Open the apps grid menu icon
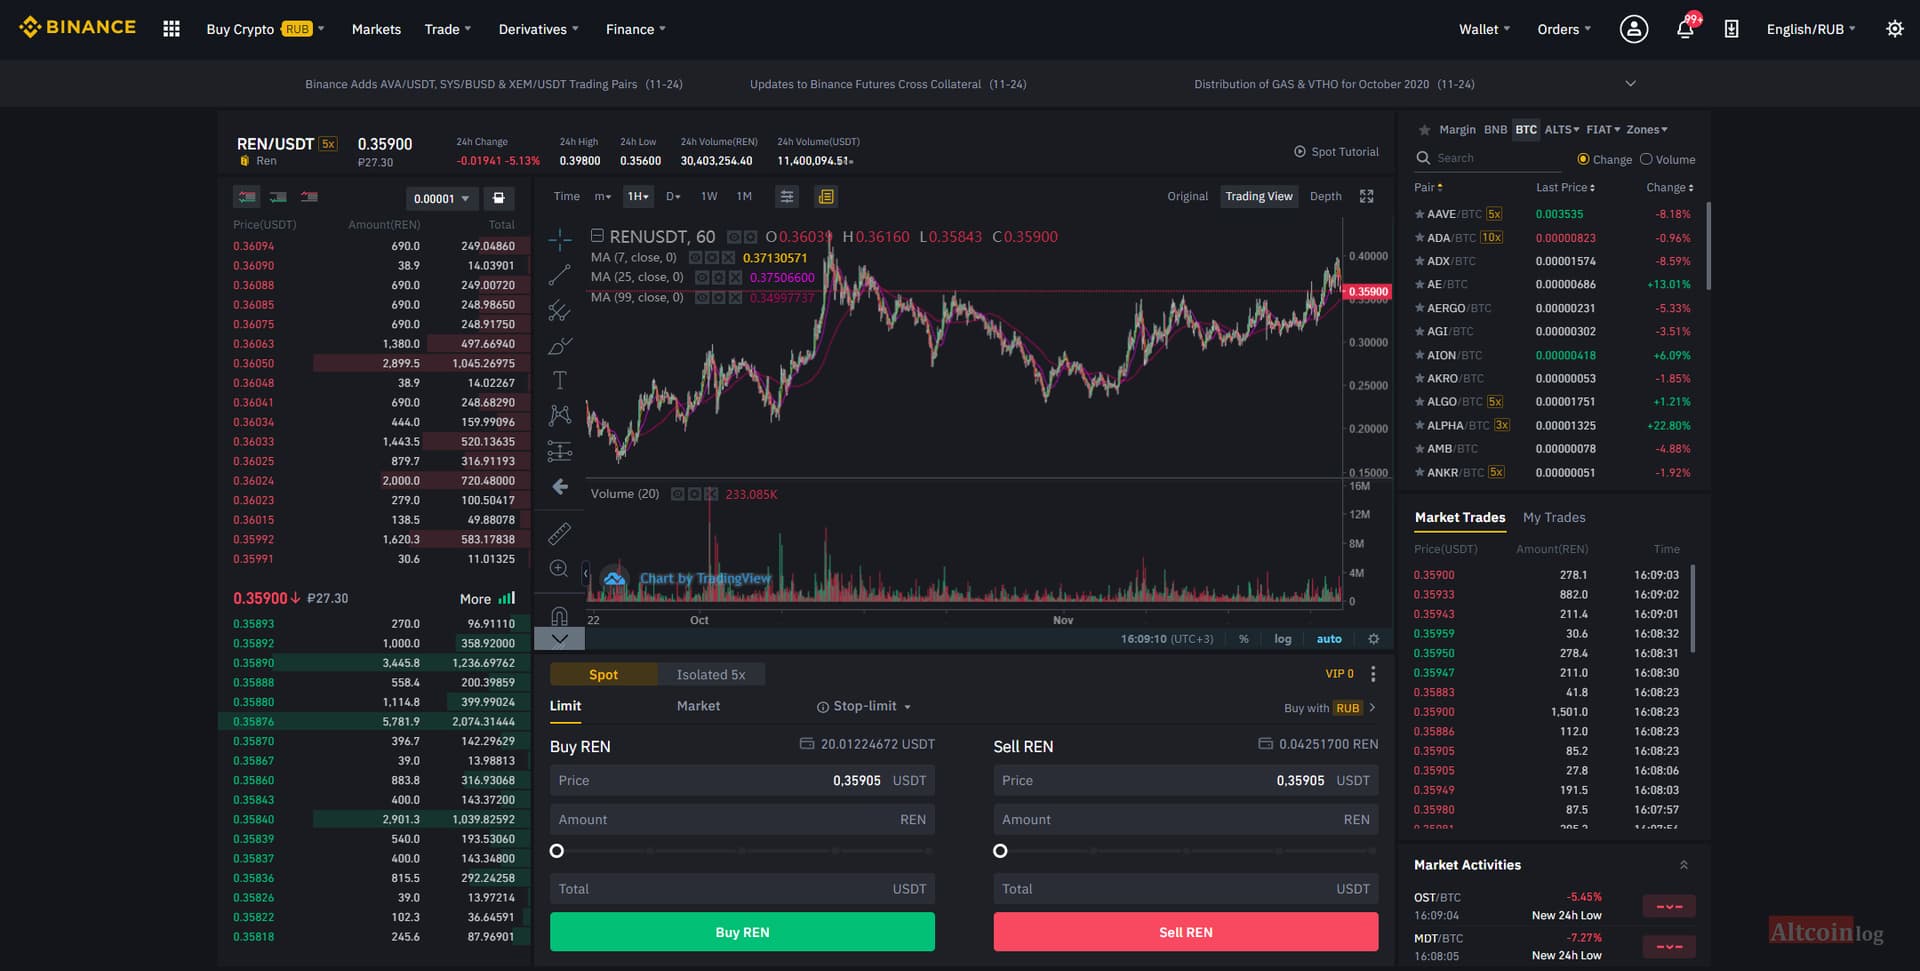 coord(171,29)
